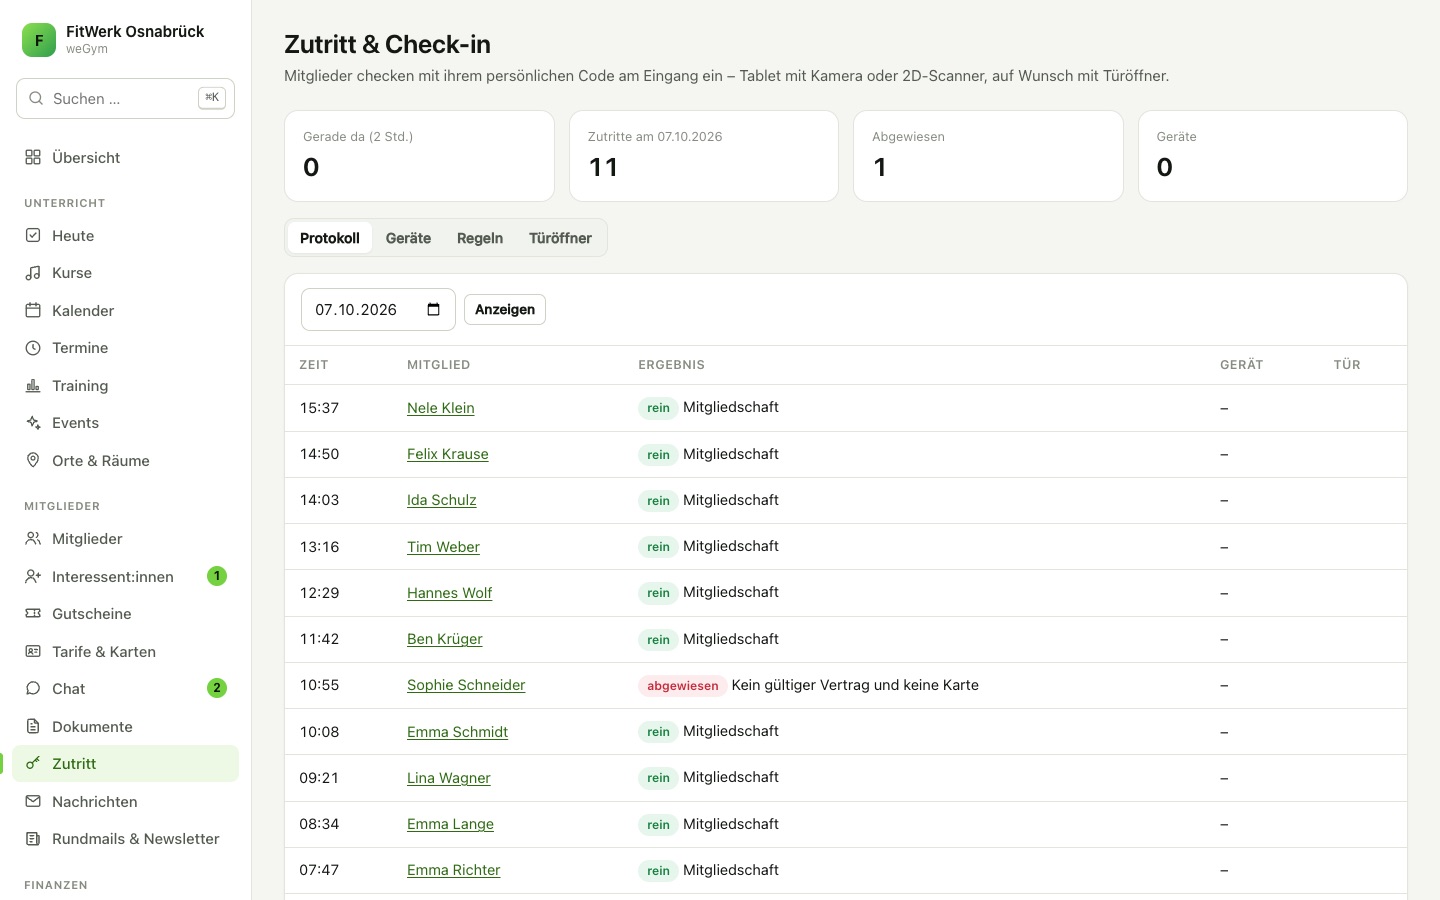
Task: Open Übersicht via its grid icon
Action: pyautogui.click(x=33, y=157)
